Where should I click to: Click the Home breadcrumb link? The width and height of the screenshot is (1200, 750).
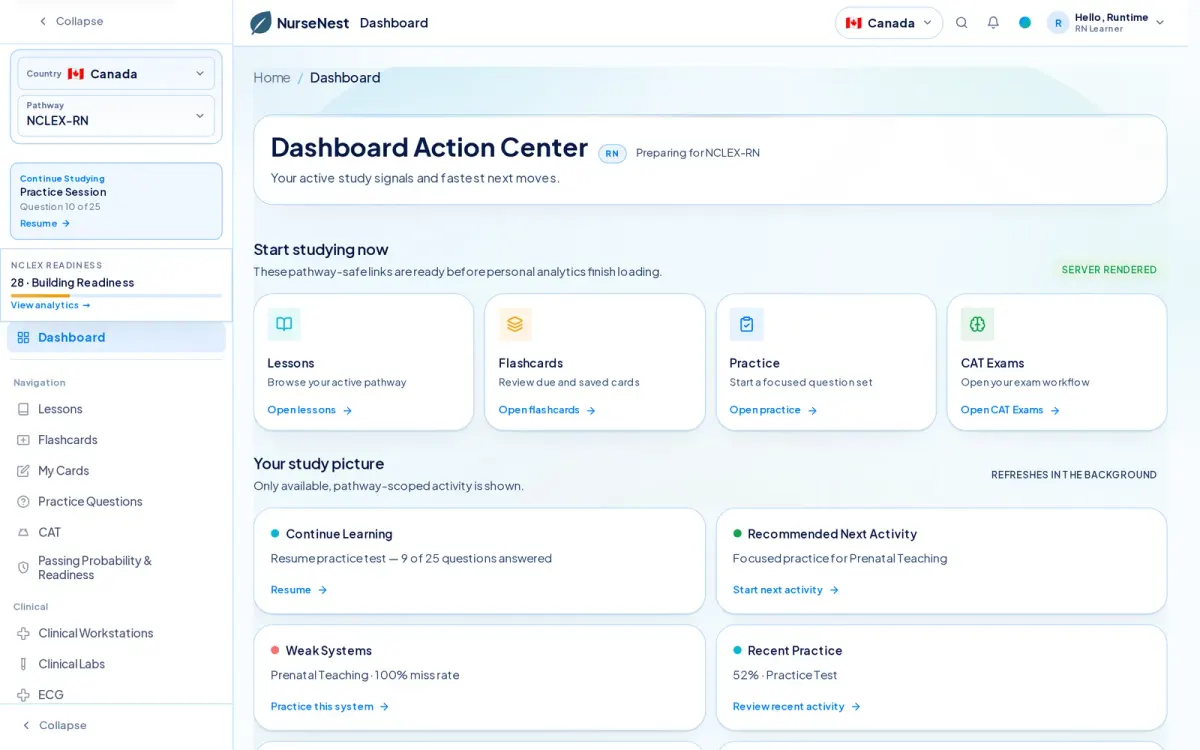point(272,78)
